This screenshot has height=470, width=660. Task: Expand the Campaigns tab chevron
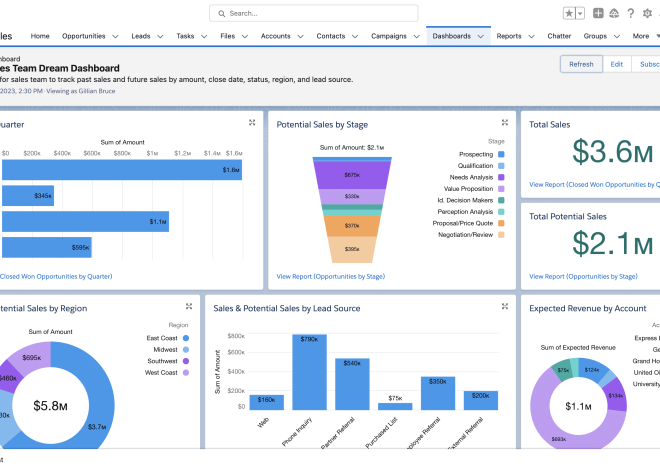(417, 37)
